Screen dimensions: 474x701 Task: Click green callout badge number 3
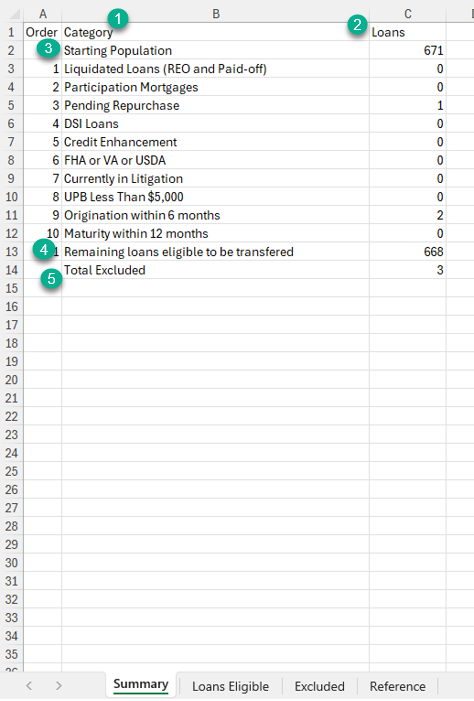point(48,47)
